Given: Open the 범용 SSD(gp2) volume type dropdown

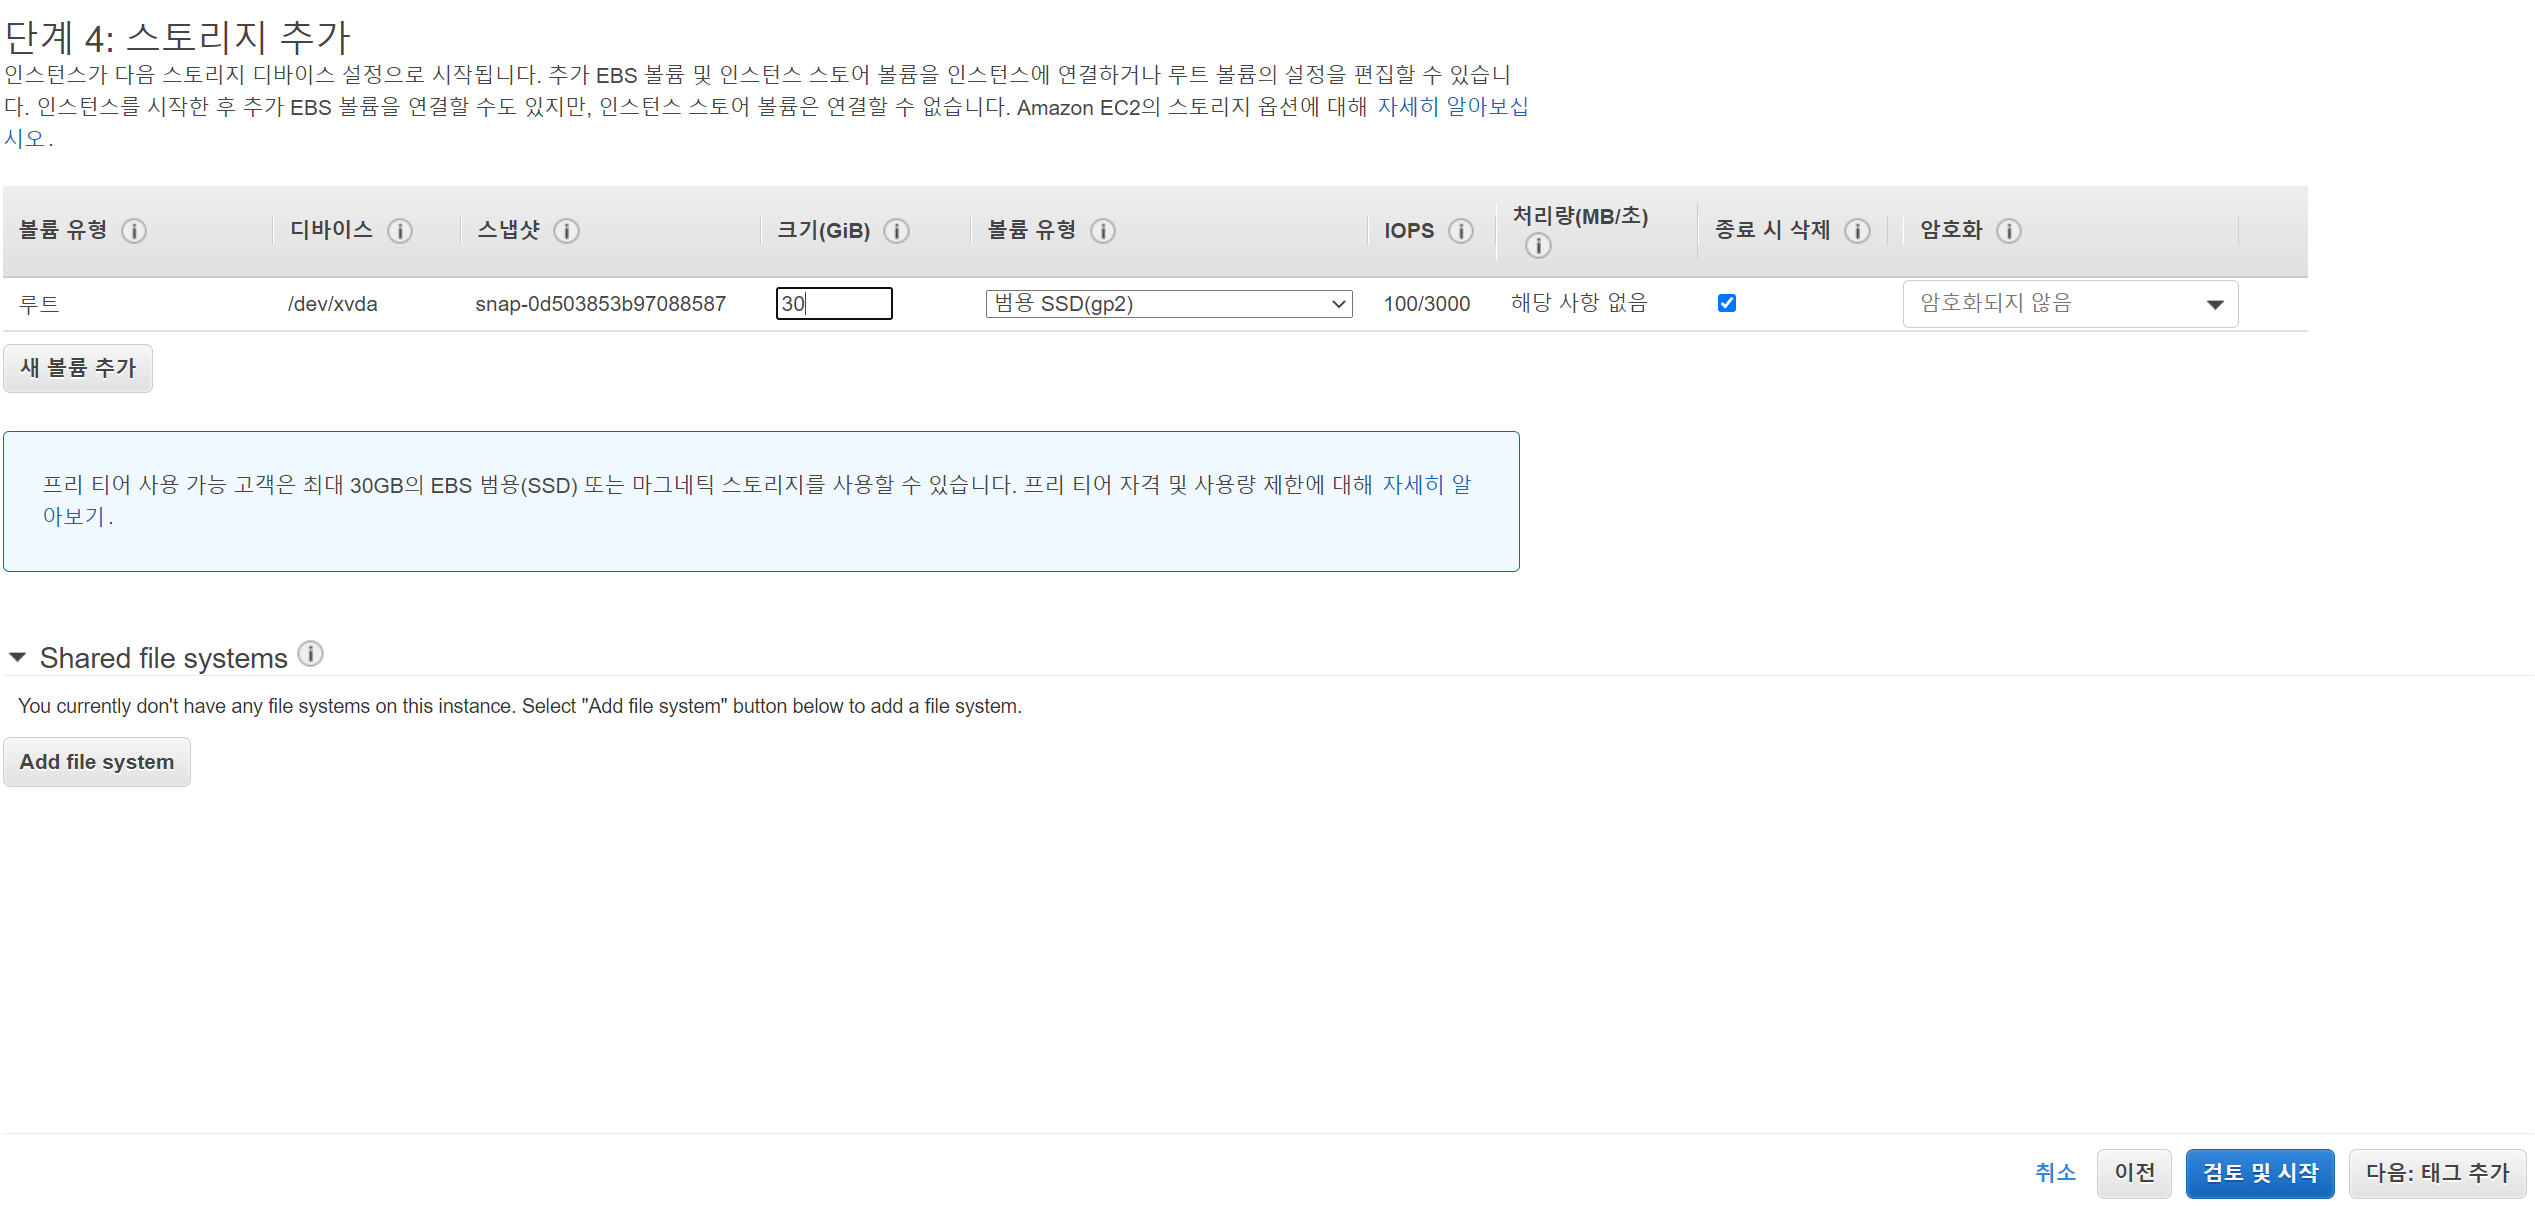Looking at the screenshot, I should (1168, 304).
